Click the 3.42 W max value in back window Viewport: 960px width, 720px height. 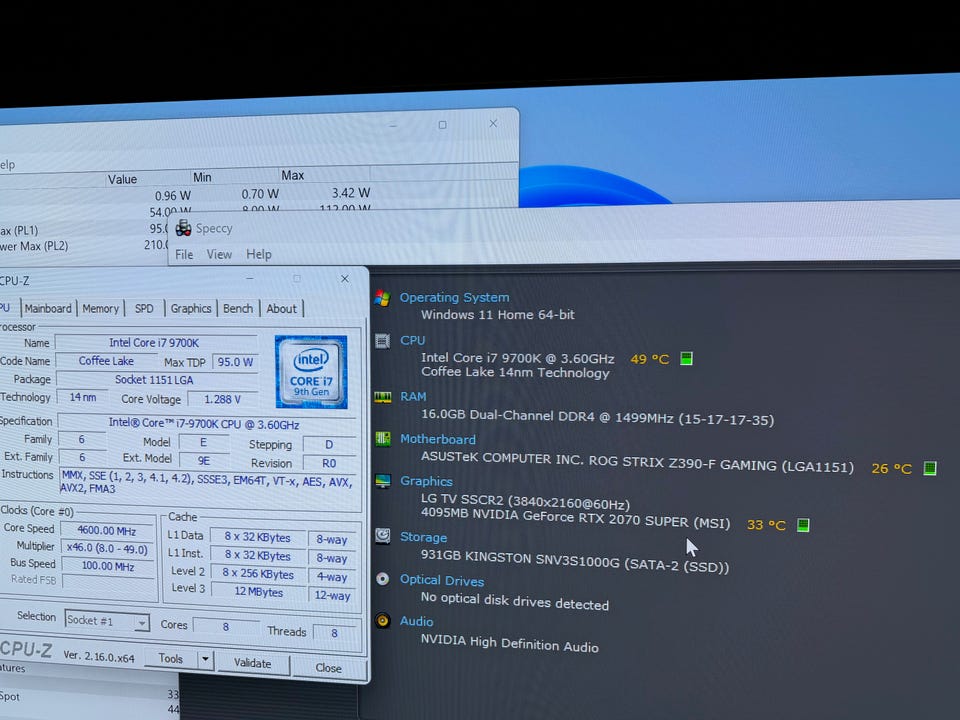(351, 193)
